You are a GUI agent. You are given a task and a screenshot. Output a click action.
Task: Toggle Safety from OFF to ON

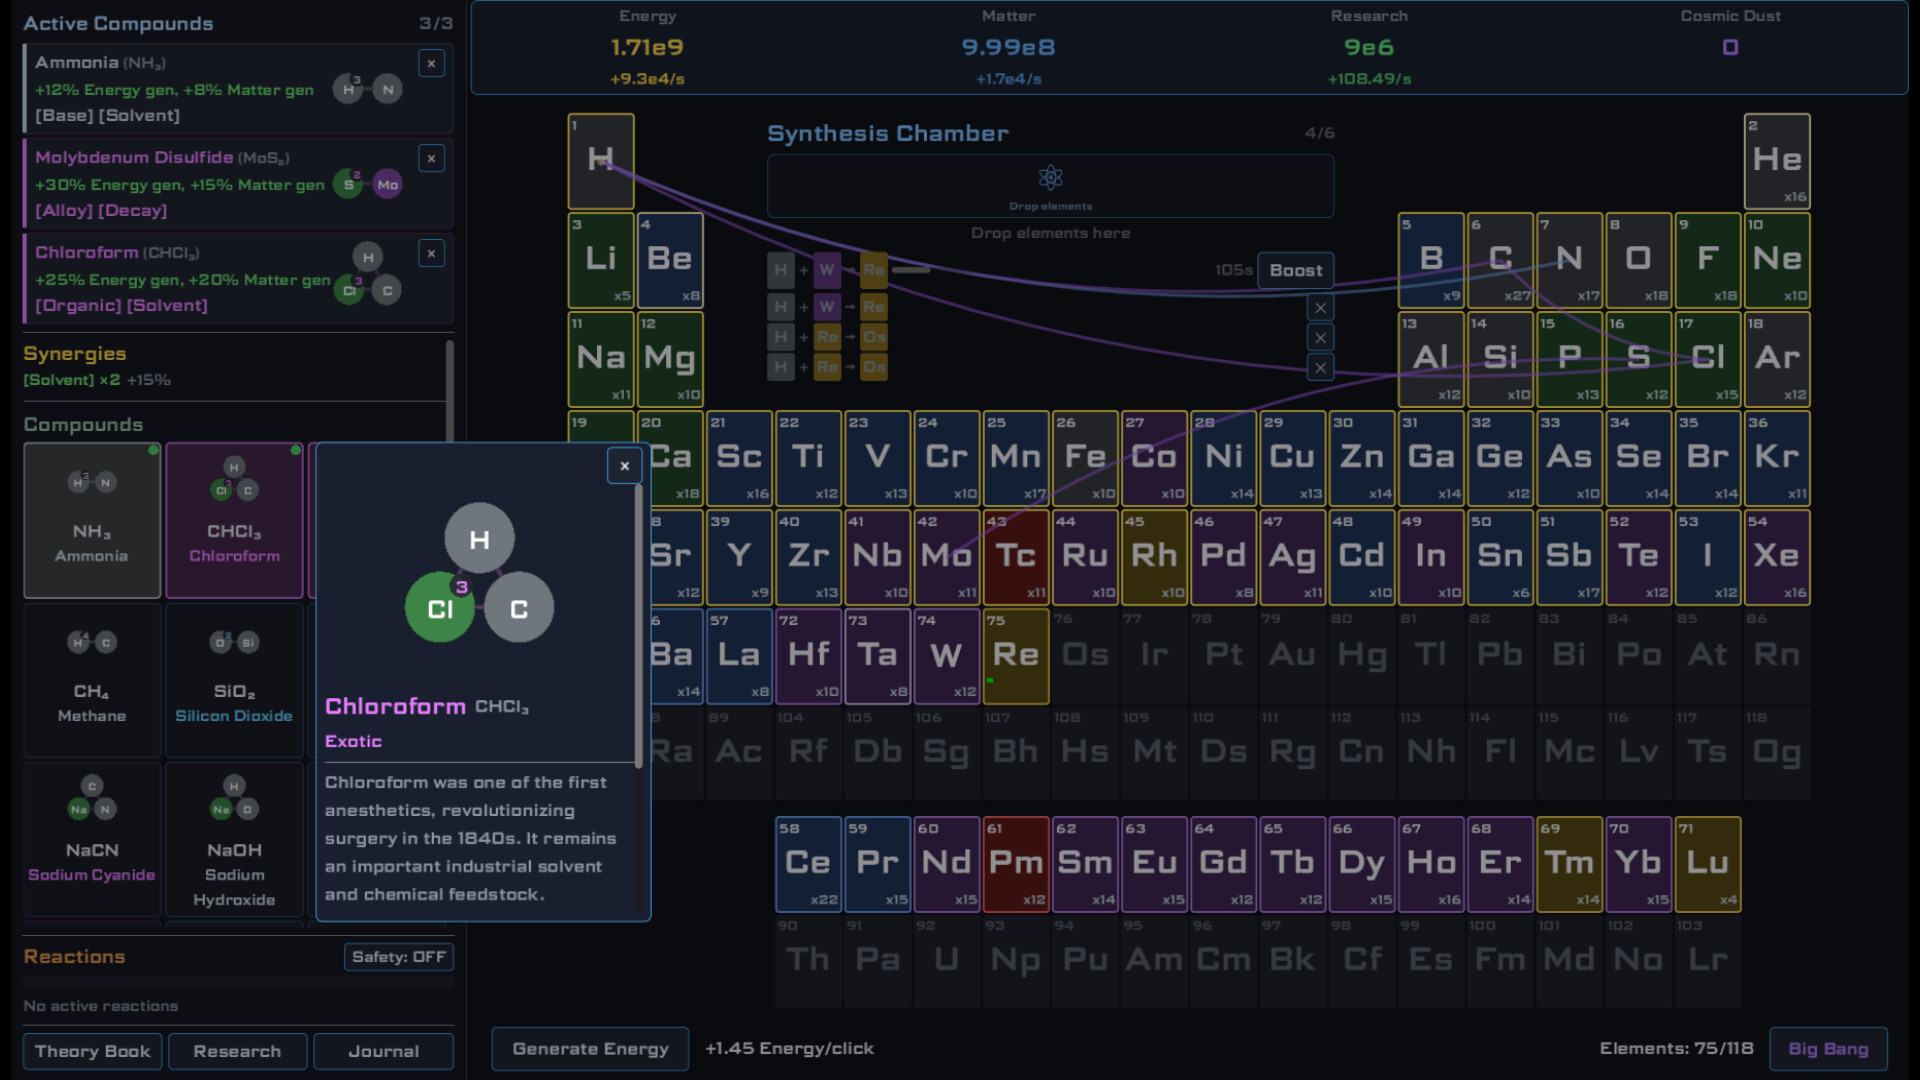pos(398,957)
